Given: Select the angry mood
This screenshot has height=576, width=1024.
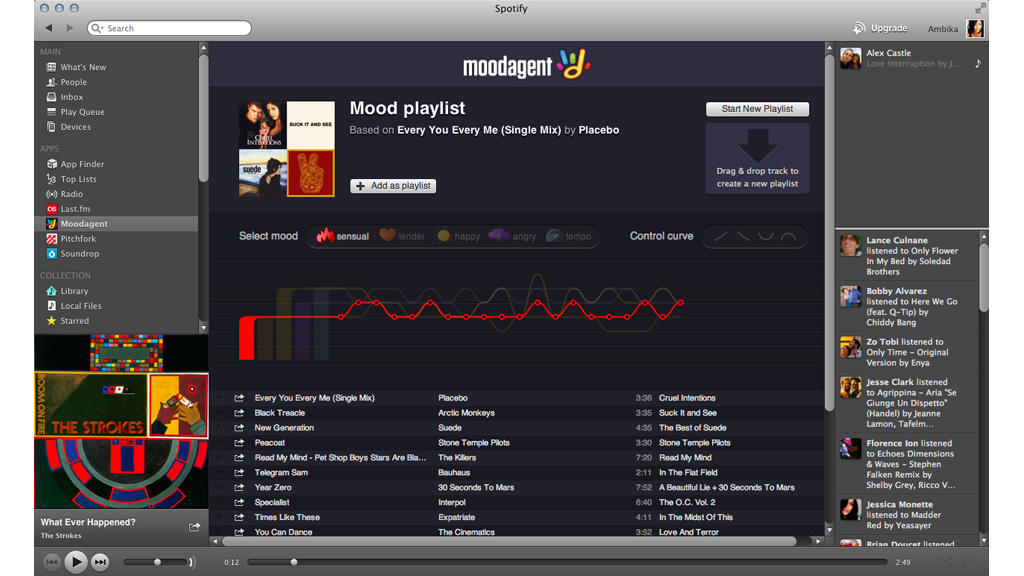Looking at the screenshot, I should click(513, 236).
